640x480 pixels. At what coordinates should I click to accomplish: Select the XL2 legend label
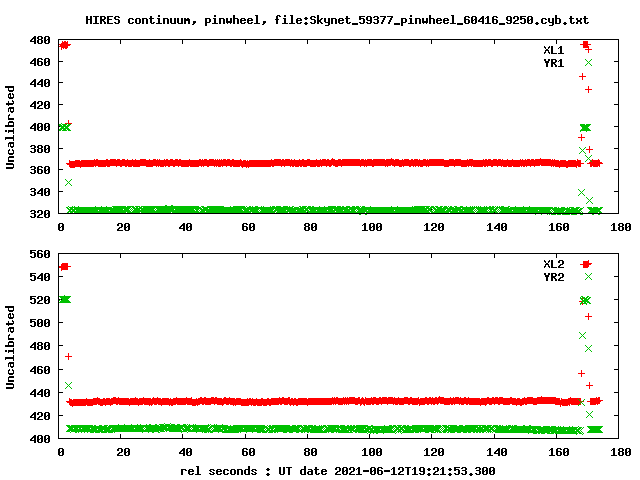(x=553, y=264)
